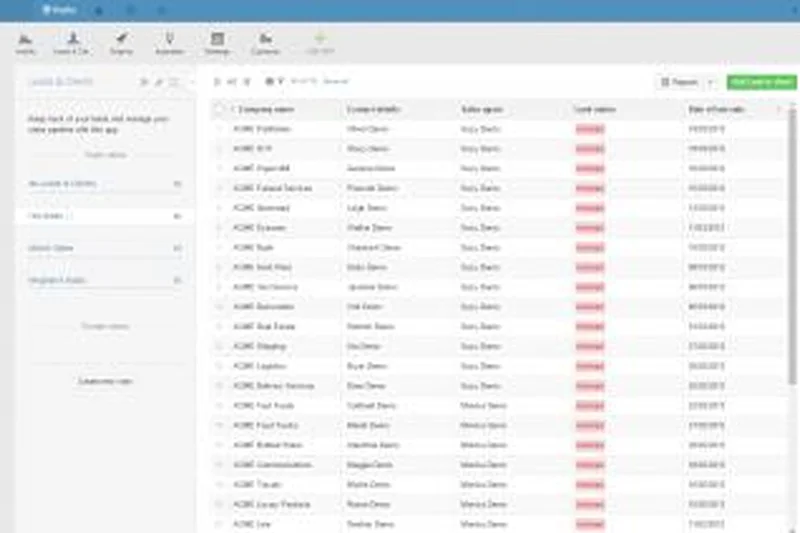Click the green plus Add App icon
The width and height of the screenshot is (800, 533).
pos(319,41)
